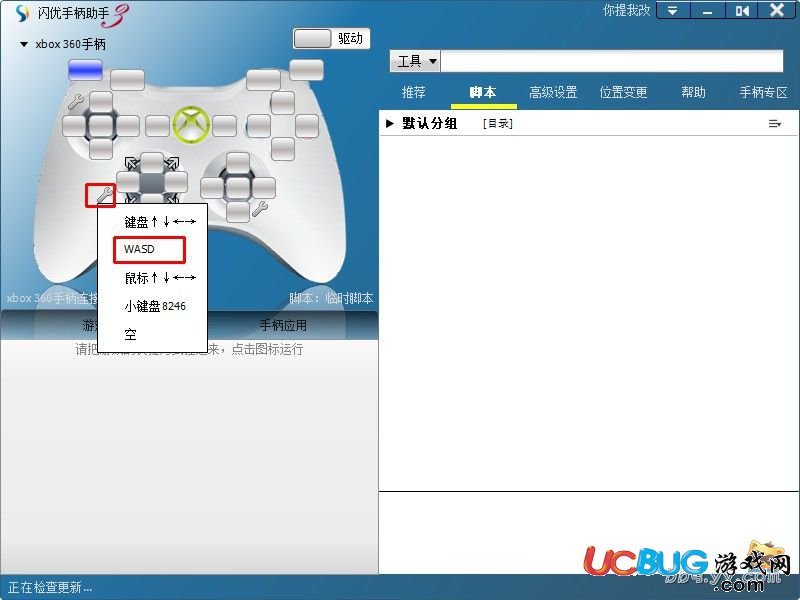
Task: Expand the 默认分组 group
Action: (x=390, y=123)
